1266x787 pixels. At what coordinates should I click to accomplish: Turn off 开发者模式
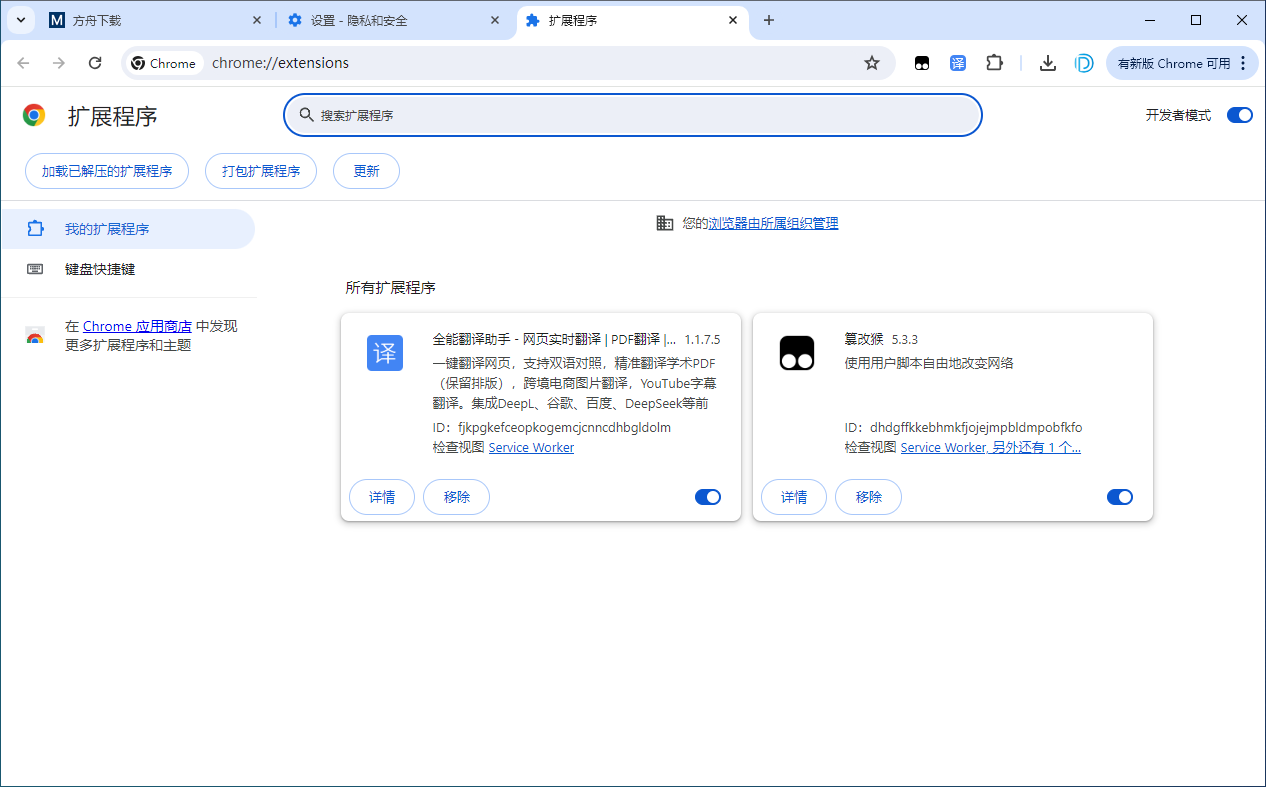(1239, 115)
